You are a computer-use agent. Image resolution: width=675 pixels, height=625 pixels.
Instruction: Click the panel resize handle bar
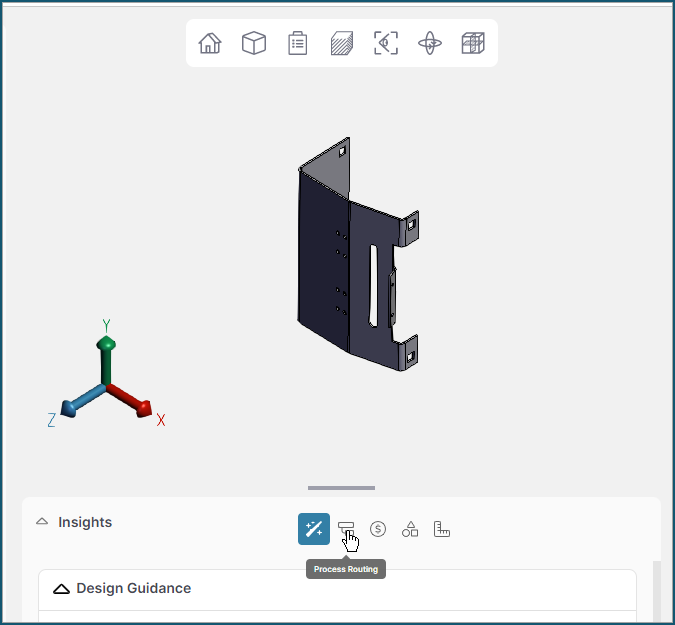pyautogui.click(x=341, y=488)
